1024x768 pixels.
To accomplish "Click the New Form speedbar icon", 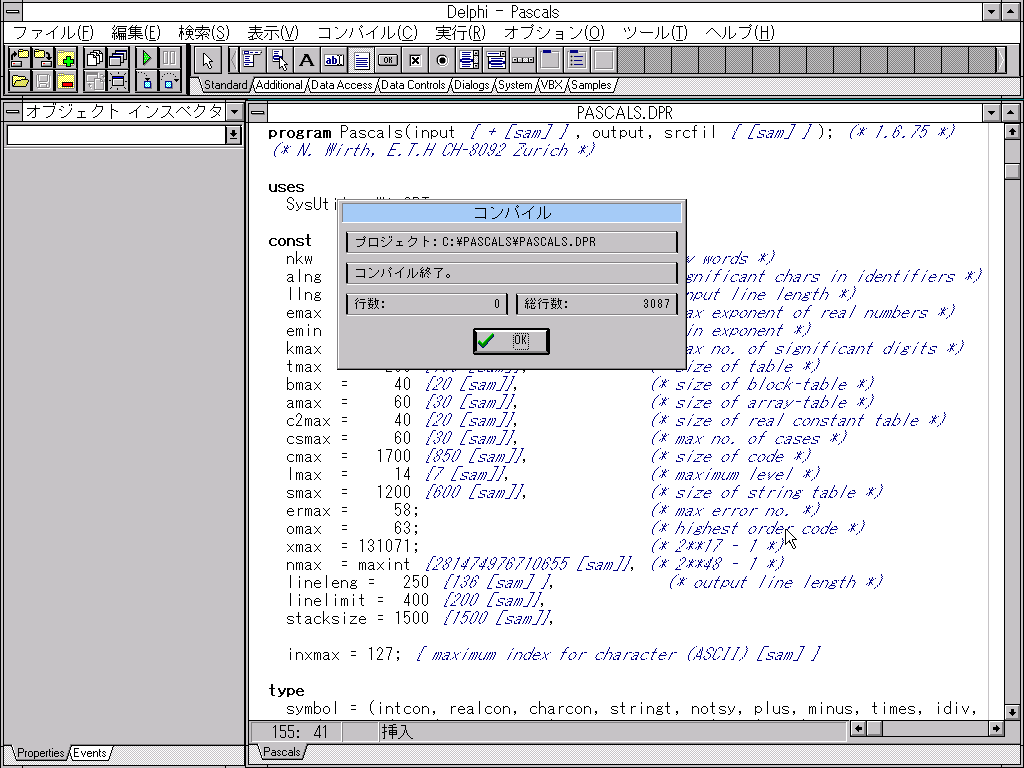I will click(x=118, y=82).
